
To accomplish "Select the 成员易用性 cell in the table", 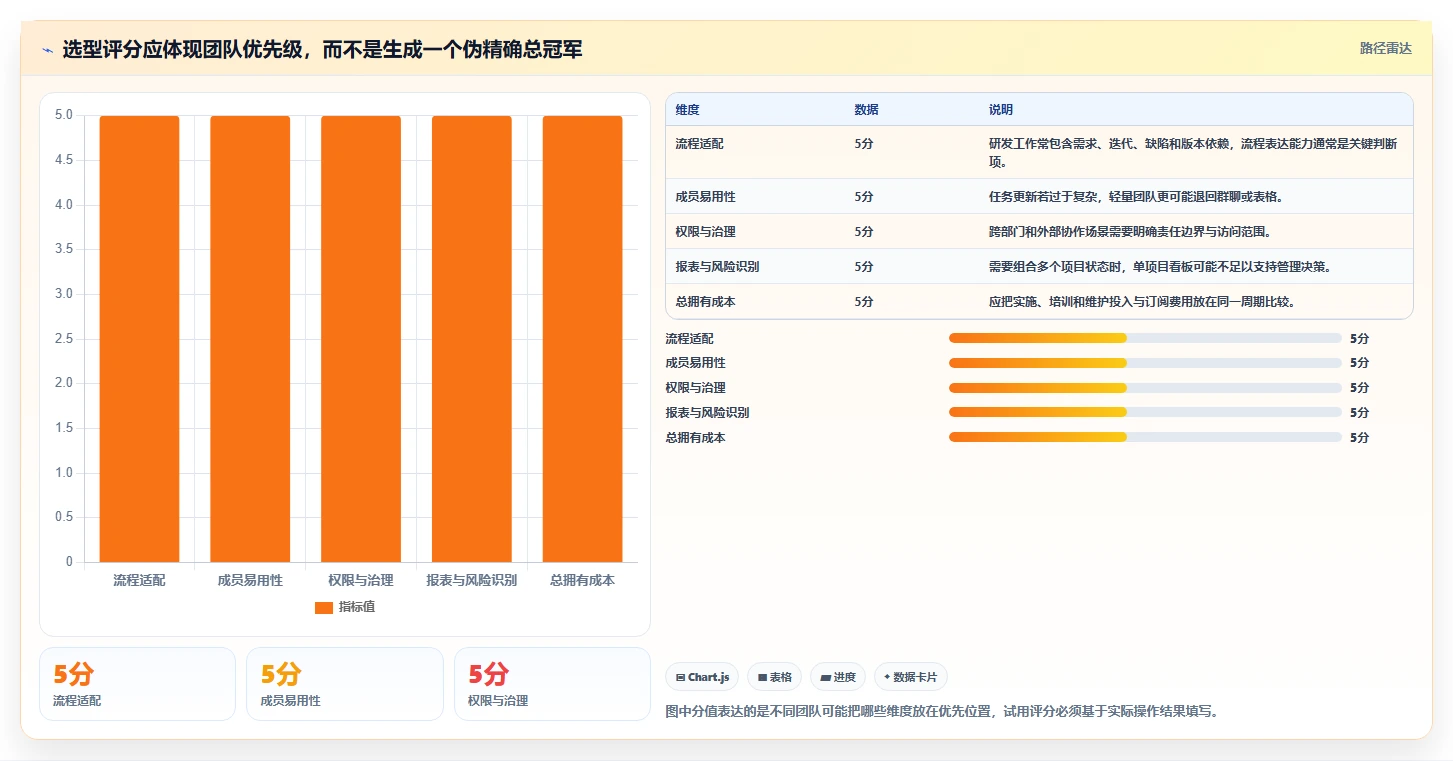I will tap(705, 197).
